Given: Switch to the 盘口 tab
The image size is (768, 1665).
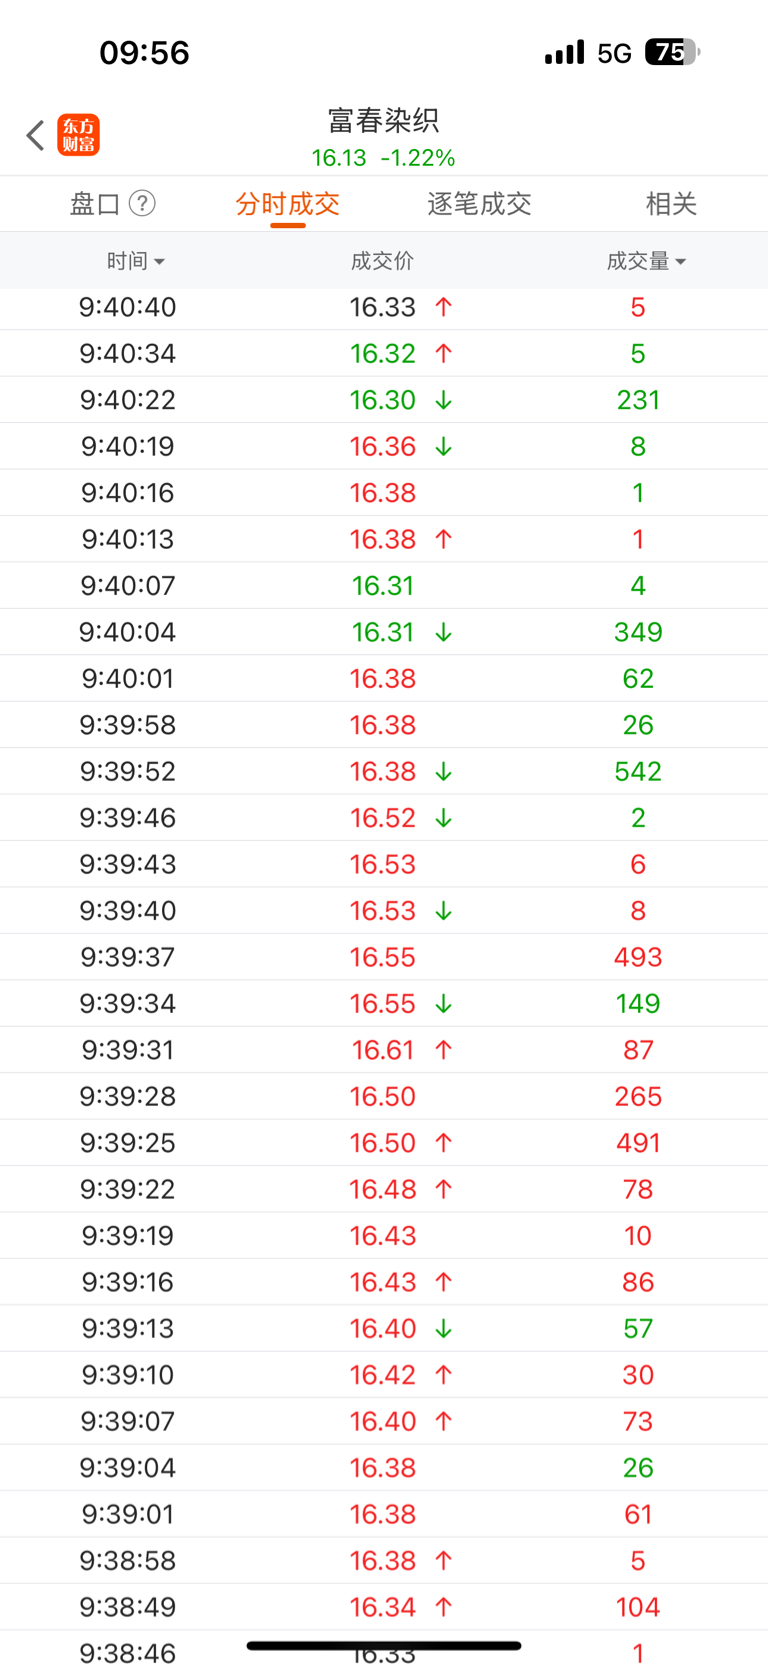Looking at the screenshot, I should 95,204.
